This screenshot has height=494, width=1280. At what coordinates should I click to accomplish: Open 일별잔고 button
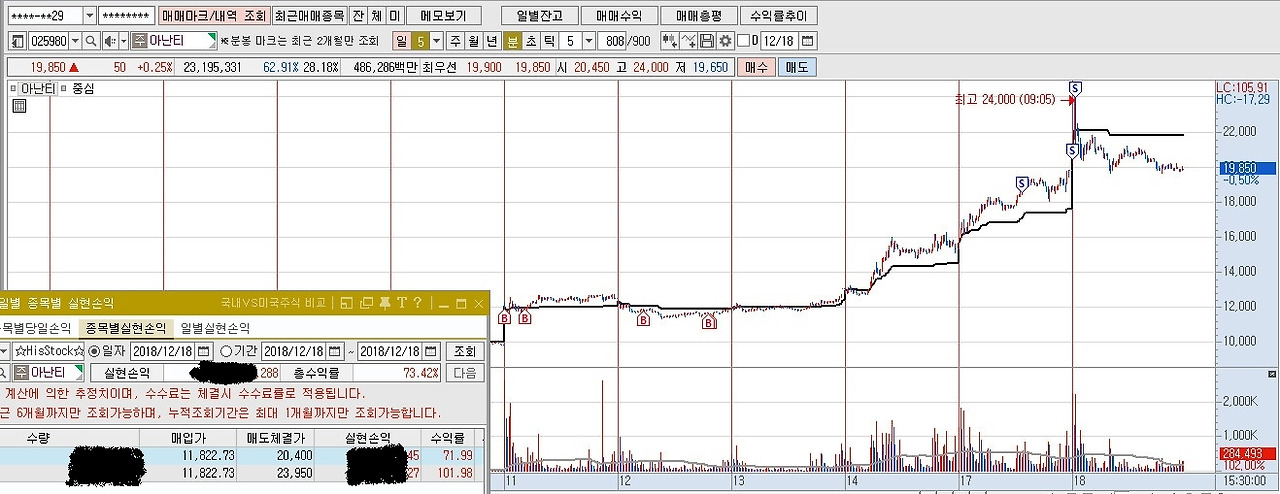[x=539, y=16]
